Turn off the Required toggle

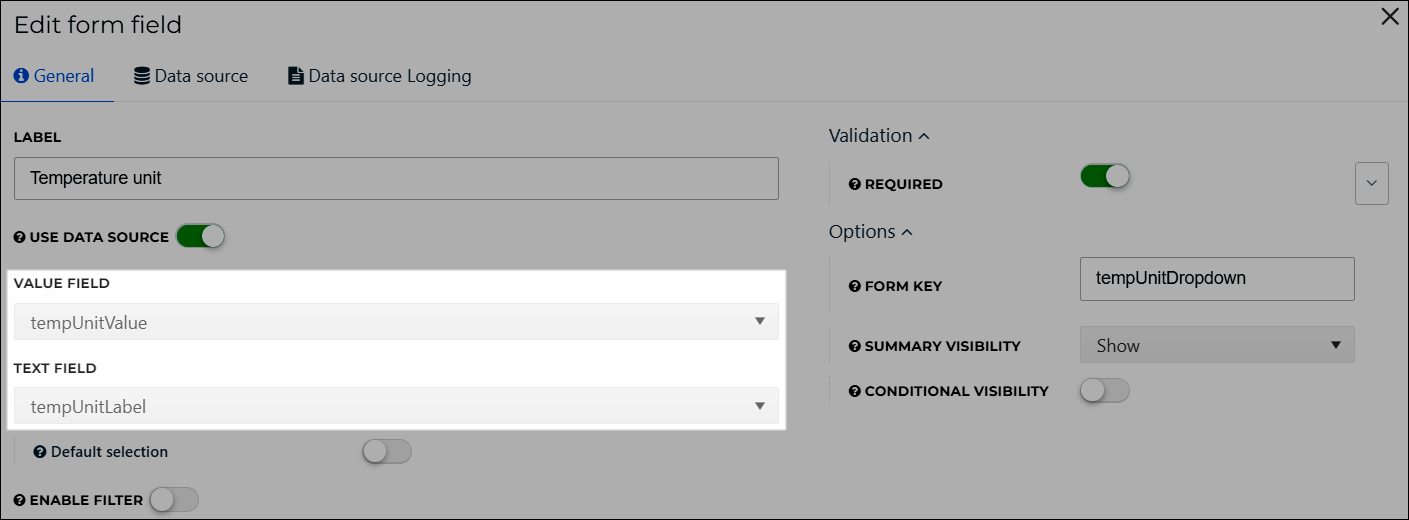tap(1105, 176)
